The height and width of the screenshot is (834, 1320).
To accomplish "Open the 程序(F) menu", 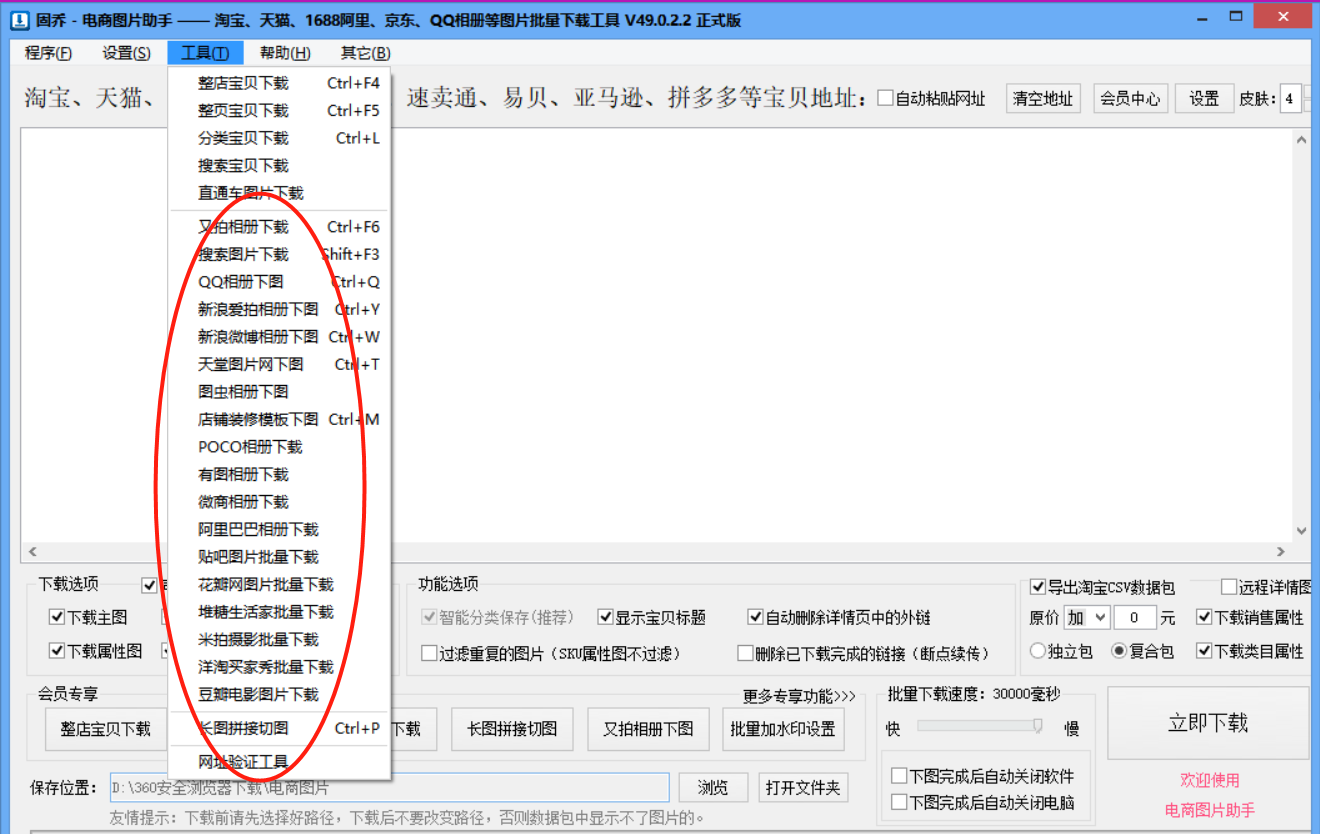I will tap(47, 52).
